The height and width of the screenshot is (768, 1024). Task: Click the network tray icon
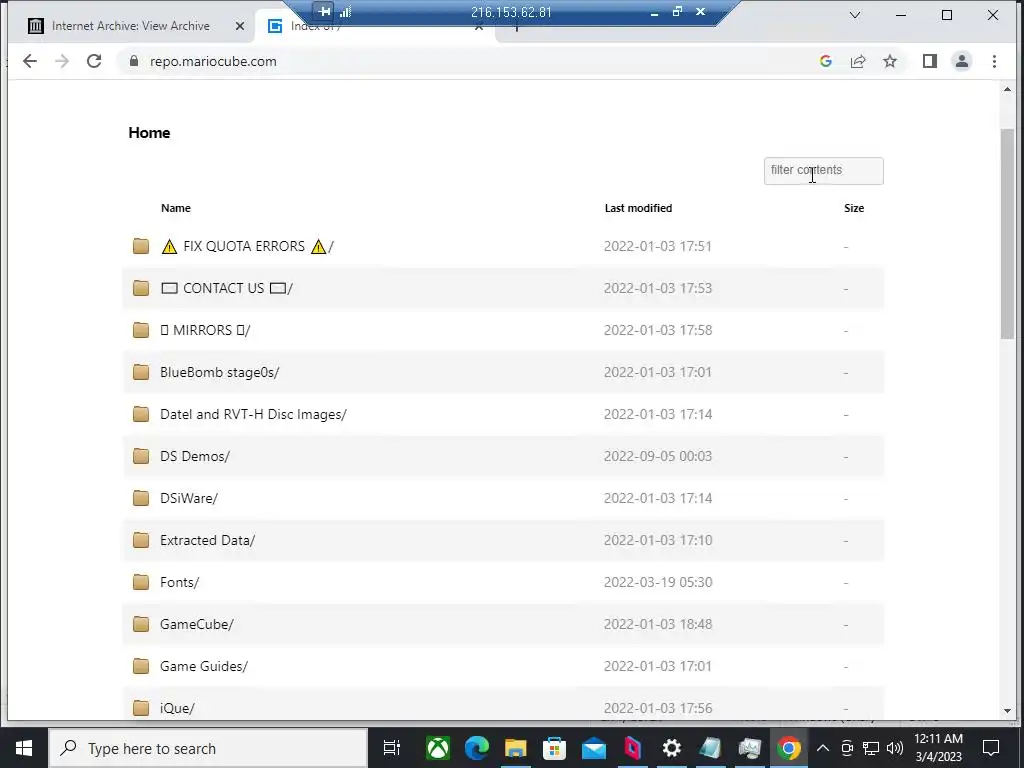871,748
